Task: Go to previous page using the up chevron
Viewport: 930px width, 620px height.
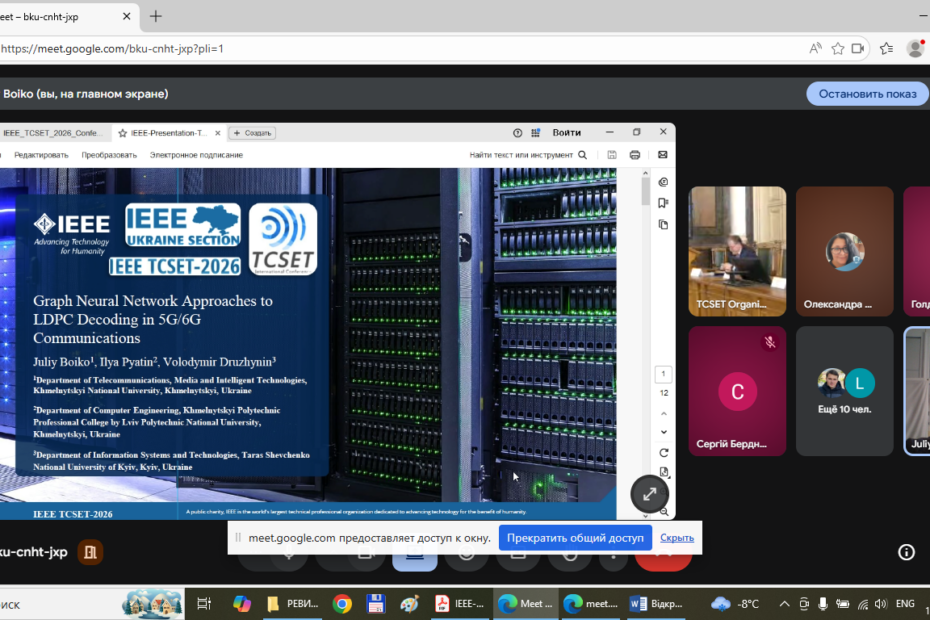Action: [x=663, y=411]
